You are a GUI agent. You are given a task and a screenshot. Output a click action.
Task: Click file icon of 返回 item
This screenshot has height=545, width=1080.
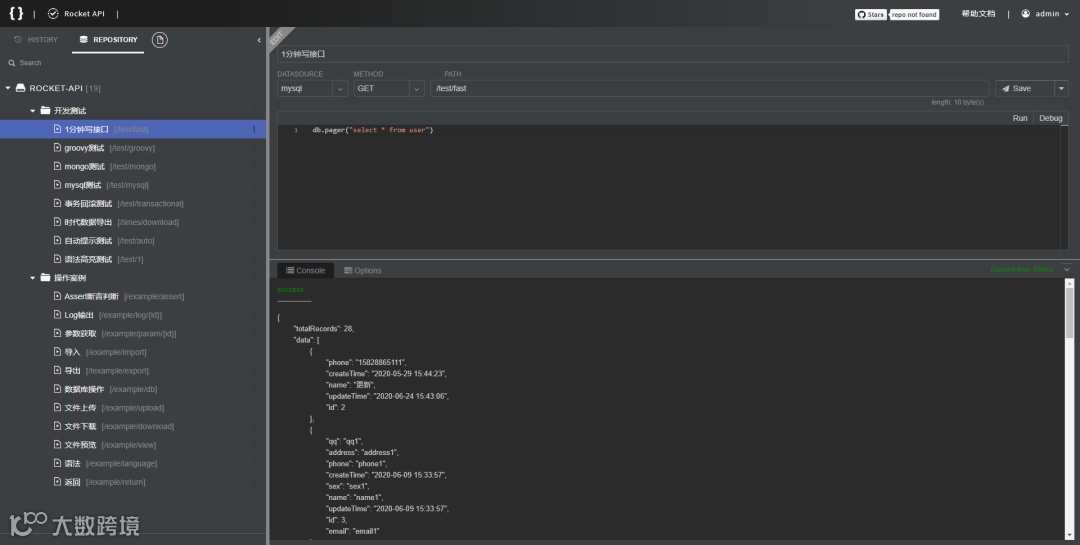click(58, 482)
